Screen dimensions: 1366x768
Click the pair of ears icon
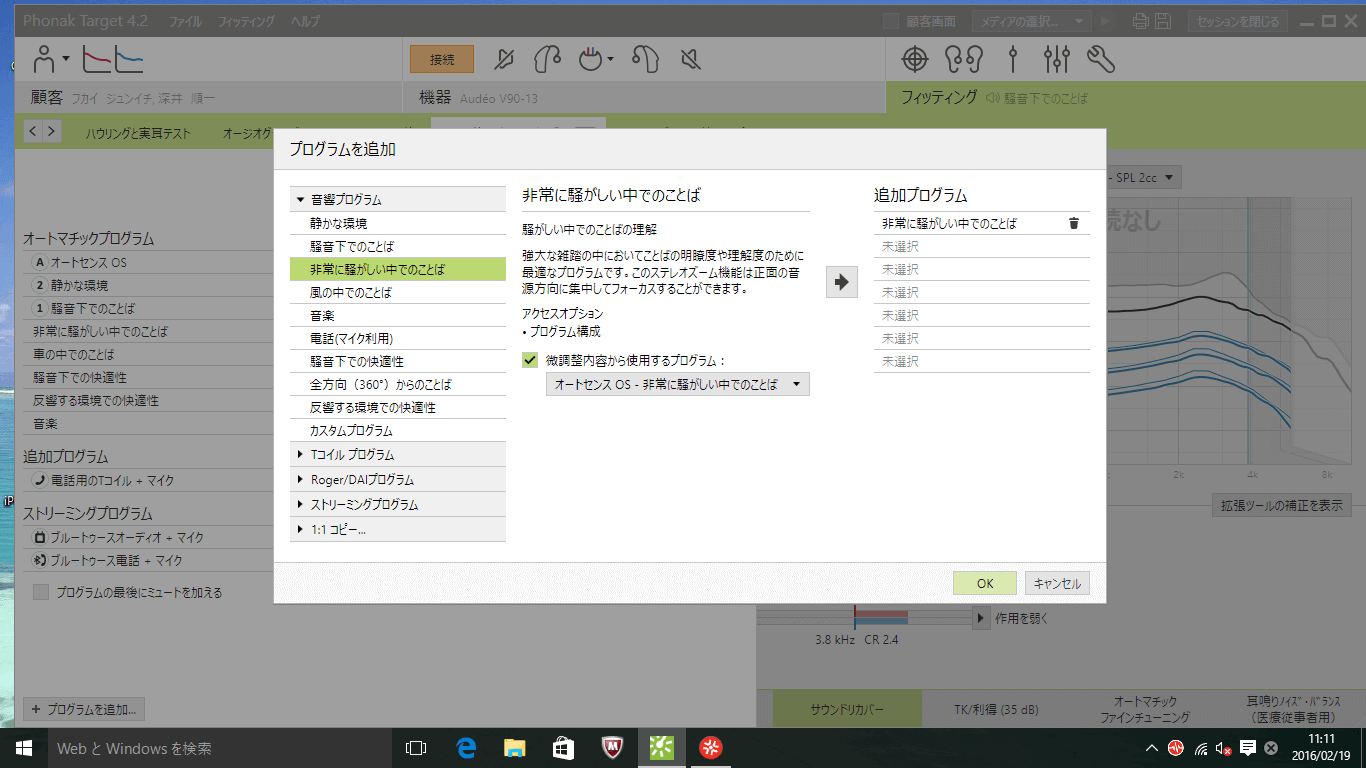pos(965,60)
